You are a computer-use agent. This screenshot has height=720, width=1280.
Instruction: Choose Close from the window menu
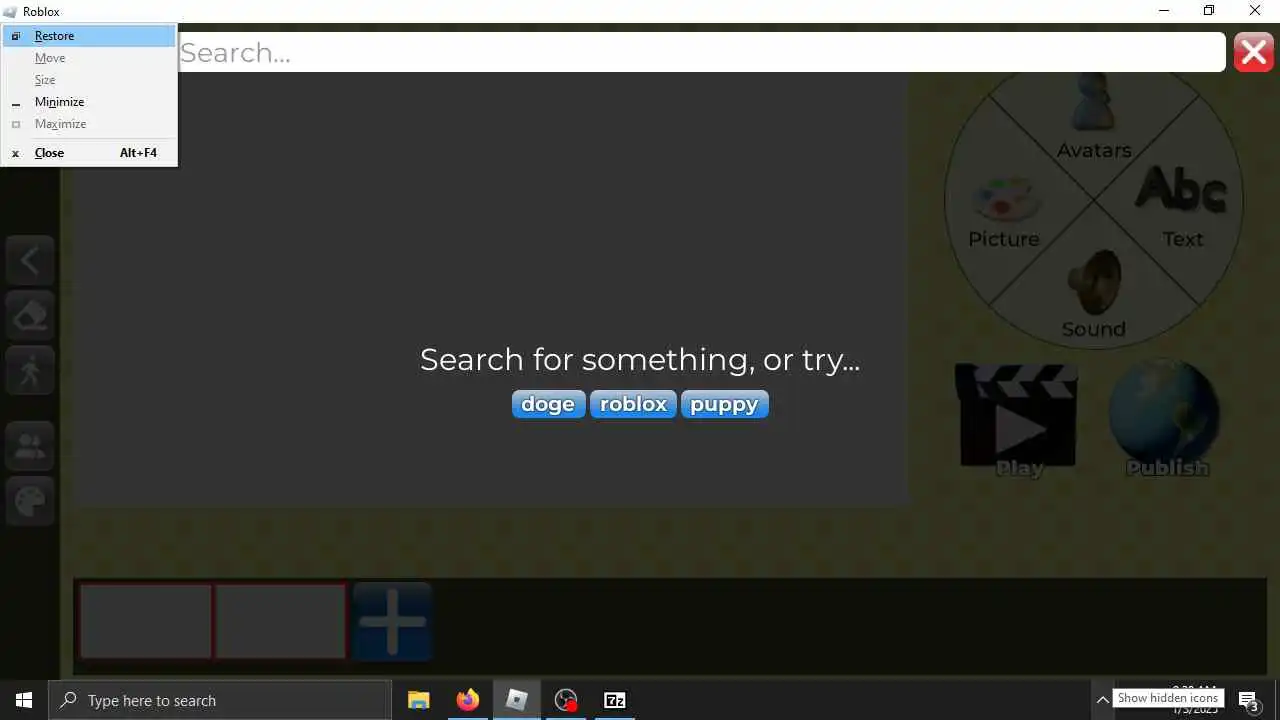click(89, 153)
